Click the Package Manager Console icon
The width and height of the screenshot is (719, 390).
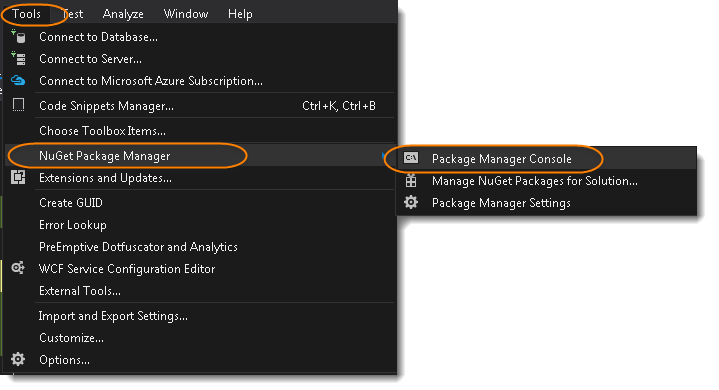(x=411, y=158)
